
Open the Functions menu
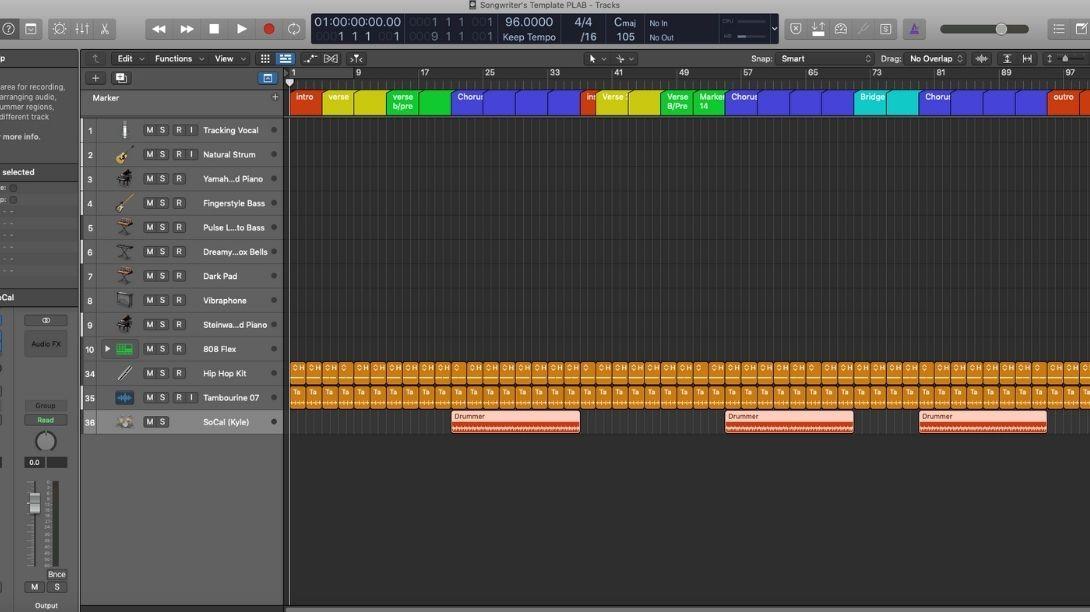[179, 59]
